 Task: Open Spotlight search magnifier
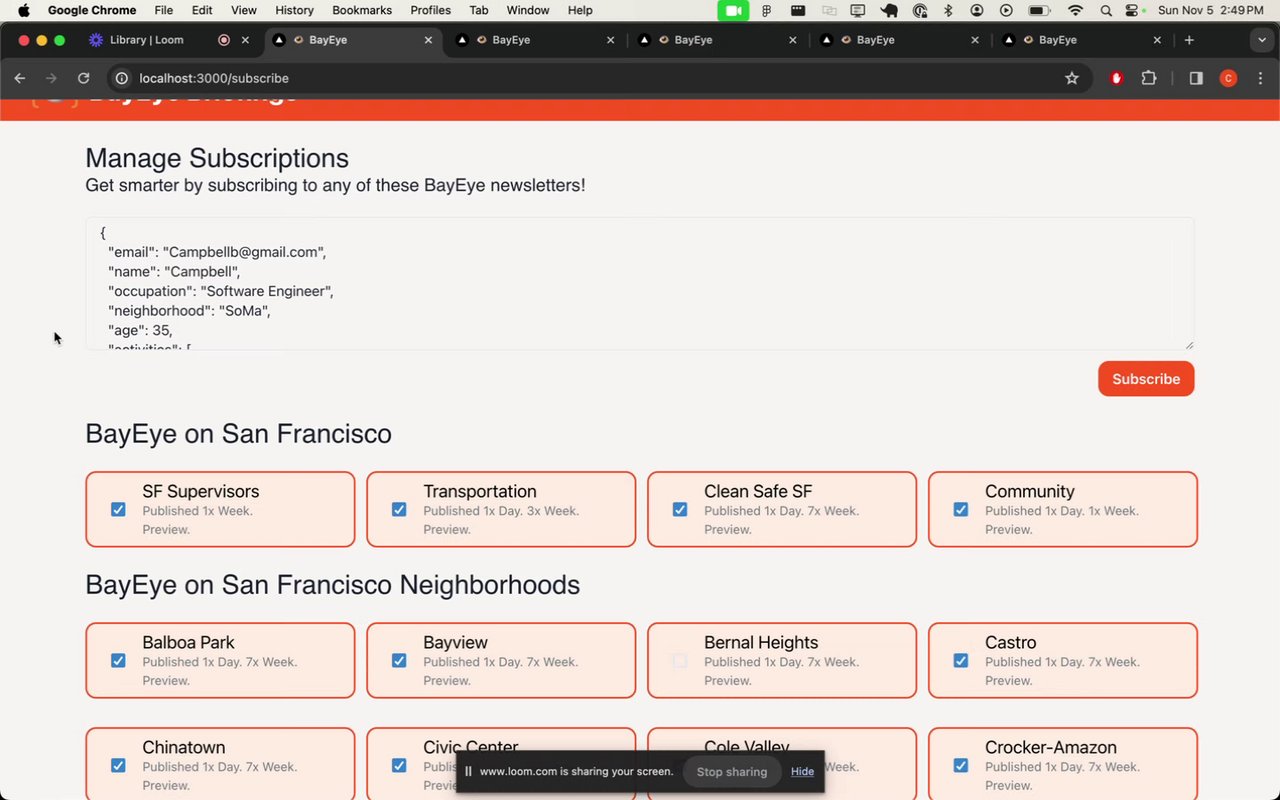point(1106,10)
